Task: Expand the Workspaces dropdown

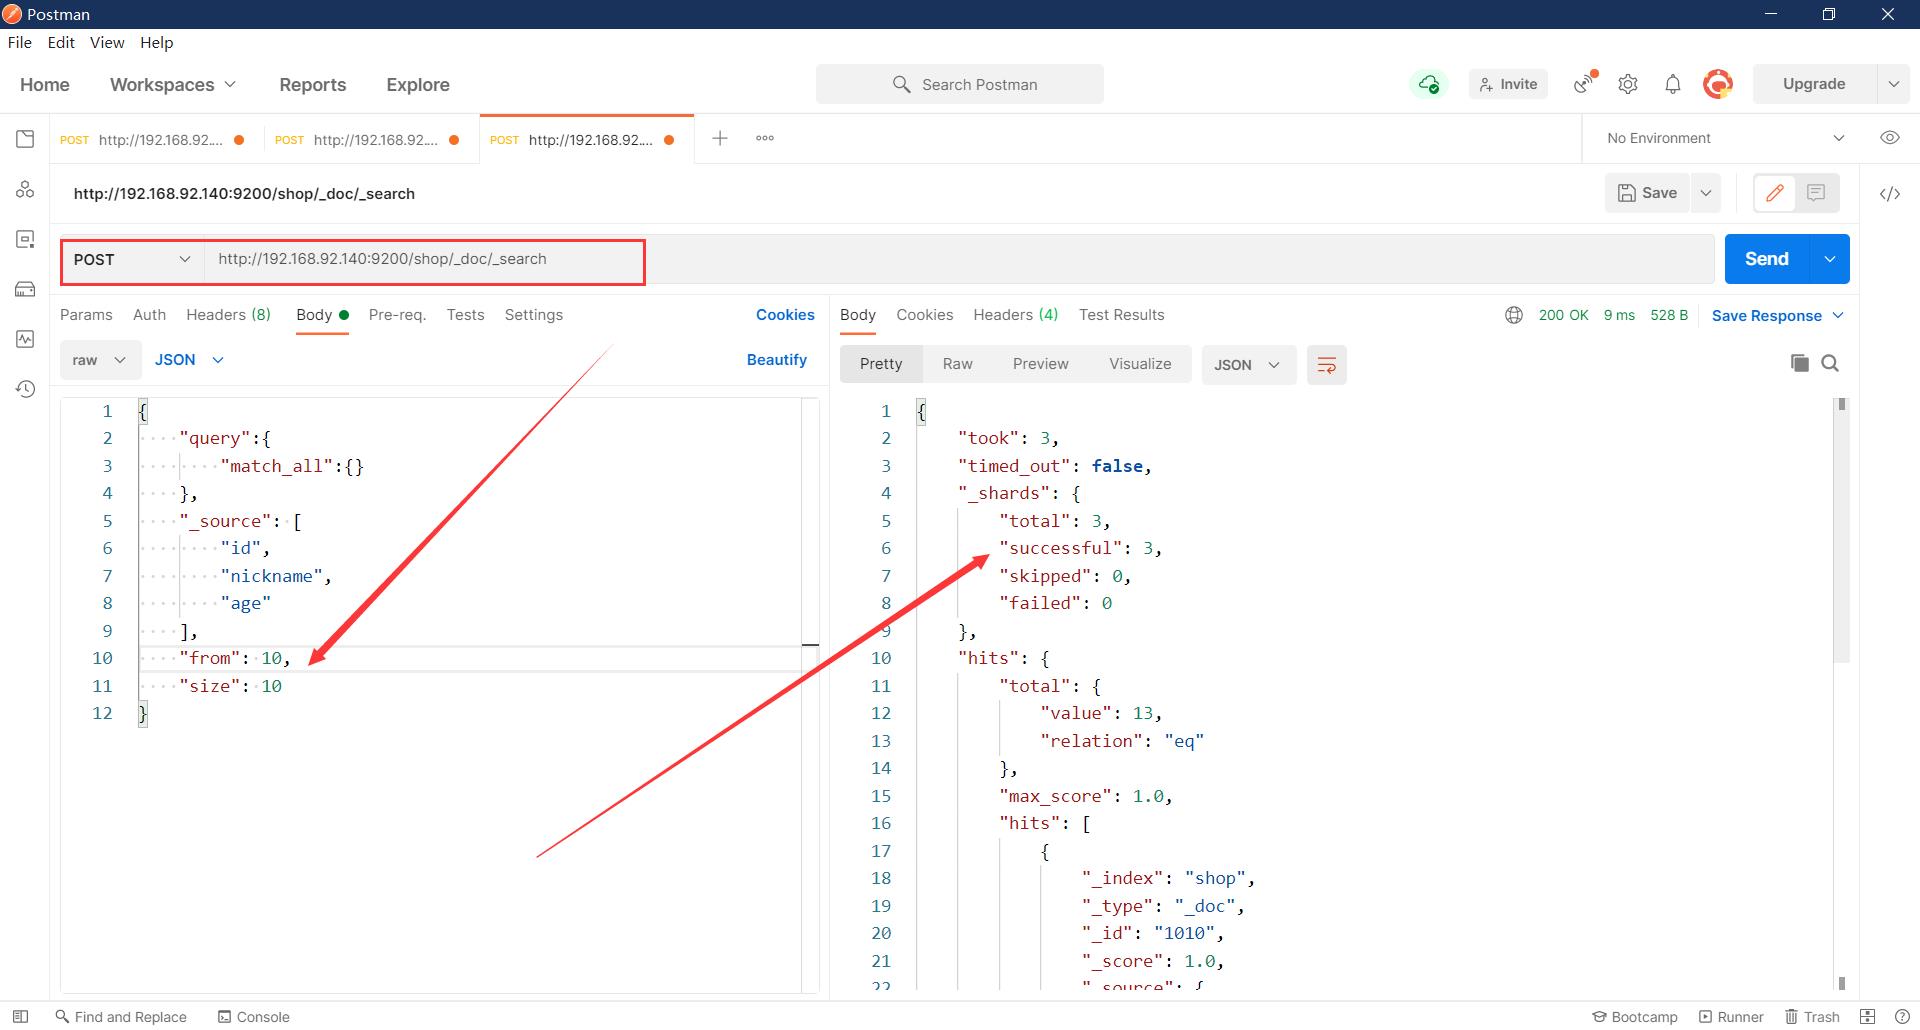Action: point(173,85)
